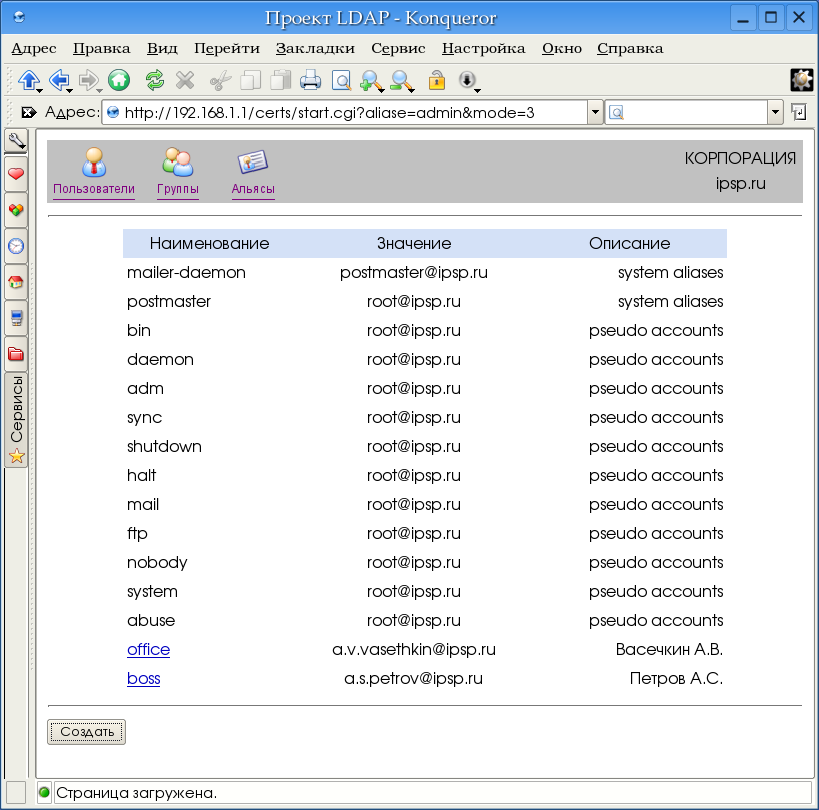
Task: Open the red folder sidebar panel
Action: (16, 354)
